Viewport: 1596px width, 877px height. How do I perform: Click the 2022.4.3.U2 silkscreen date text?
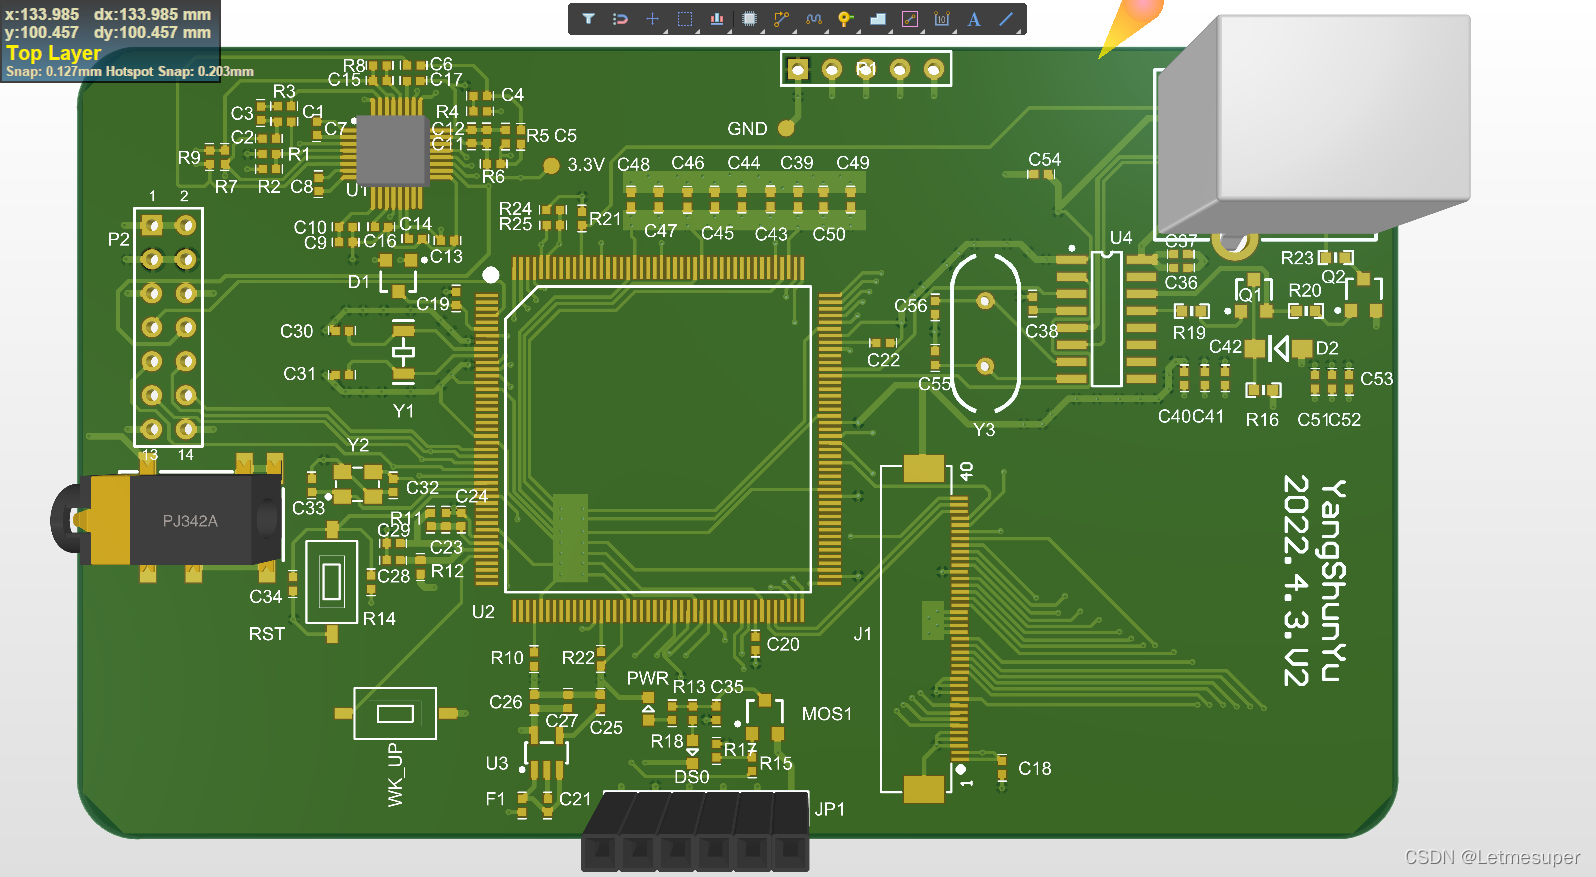click(x=1296, y=580)
